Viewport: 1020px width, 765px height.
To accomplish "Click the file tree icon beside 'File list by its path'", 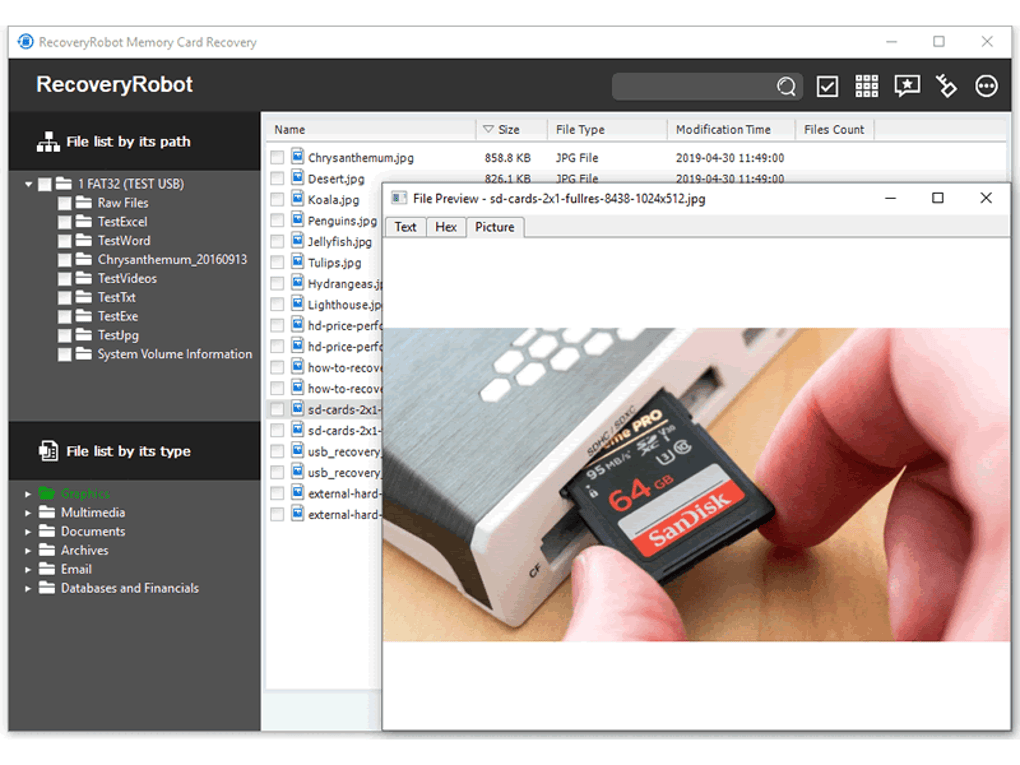I will (48, 142).
